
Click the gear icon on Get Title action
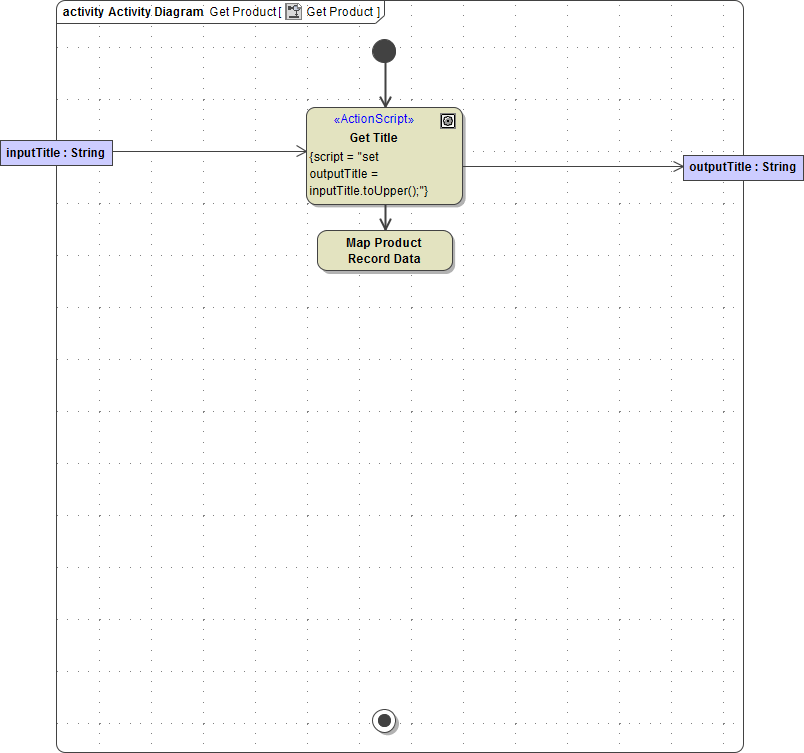click(x=448, y=121)
